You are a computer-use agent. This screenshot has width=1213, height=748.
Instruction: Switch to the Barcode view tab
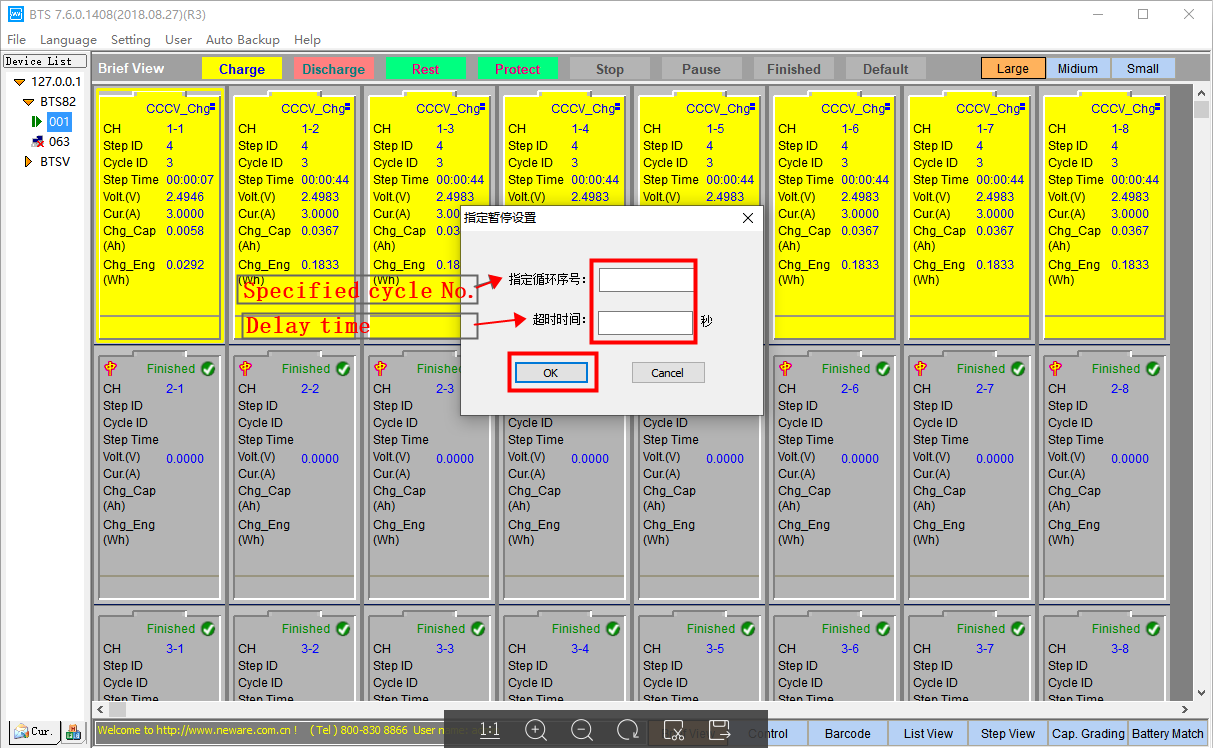(x=847, y=733)
